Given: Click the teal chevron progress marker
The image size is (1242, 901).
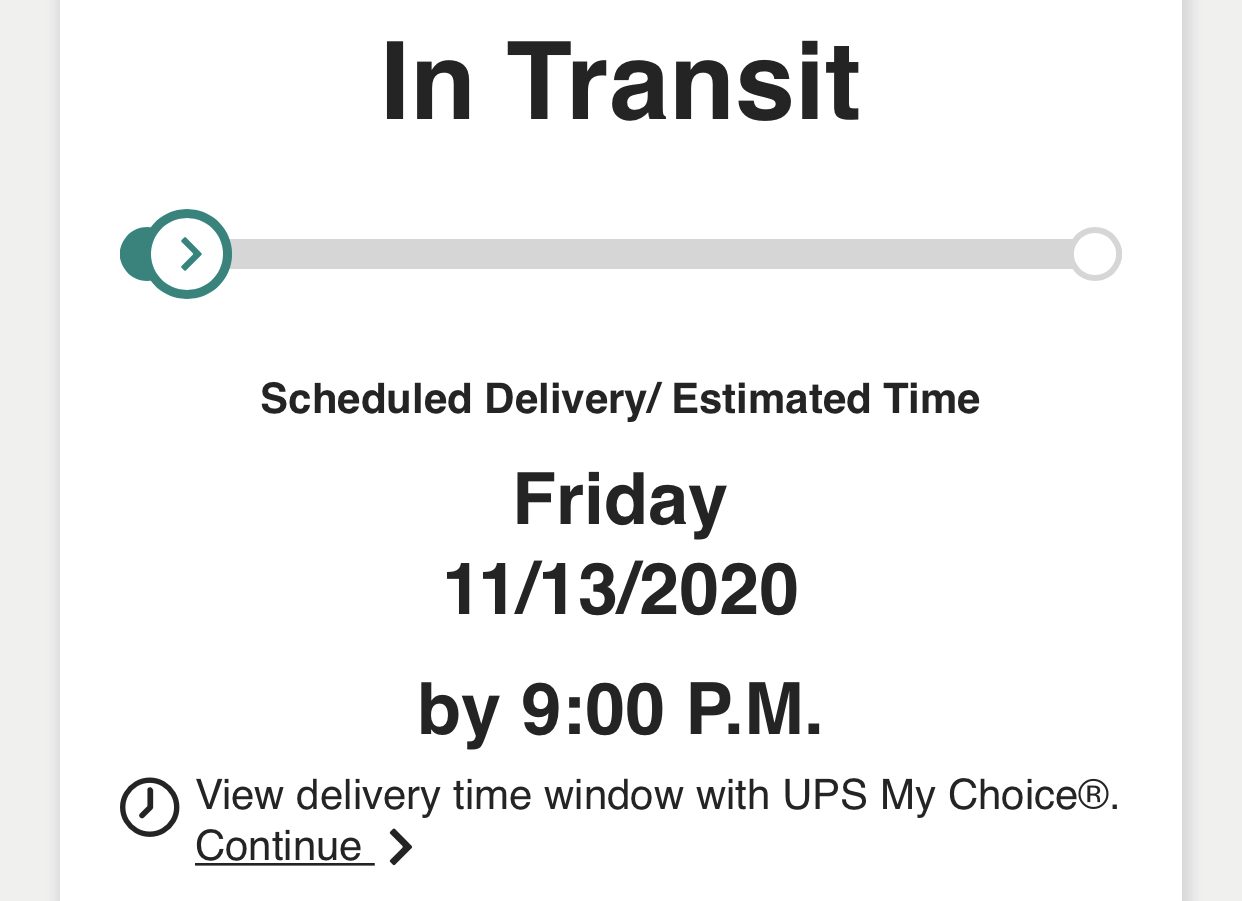Looking at the screenshot, I should [190, 254].
